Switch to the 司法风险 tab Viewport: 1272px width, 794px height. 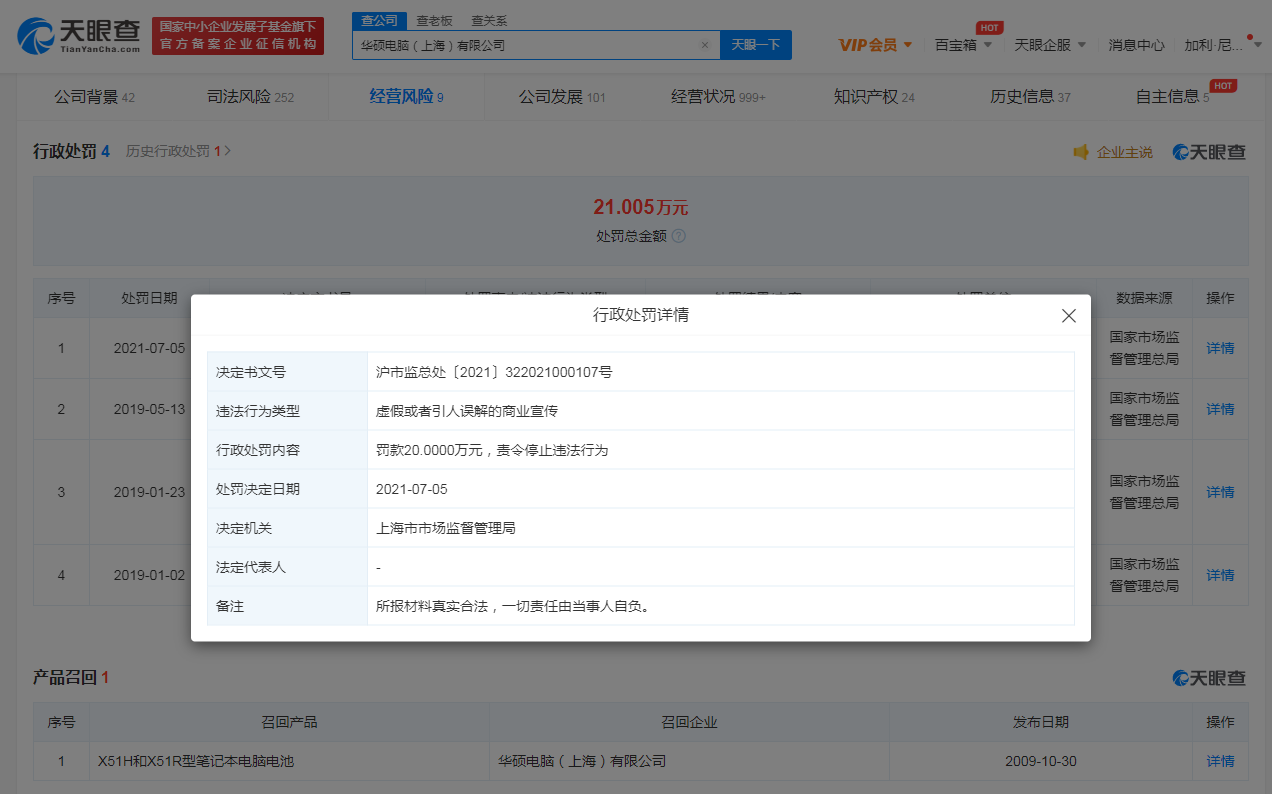[x=250, y=97]
